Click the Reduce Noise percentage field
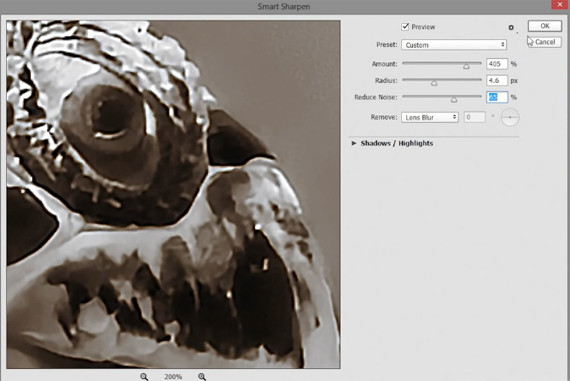This screenshot has width=570, height=381. pos(497,97)
